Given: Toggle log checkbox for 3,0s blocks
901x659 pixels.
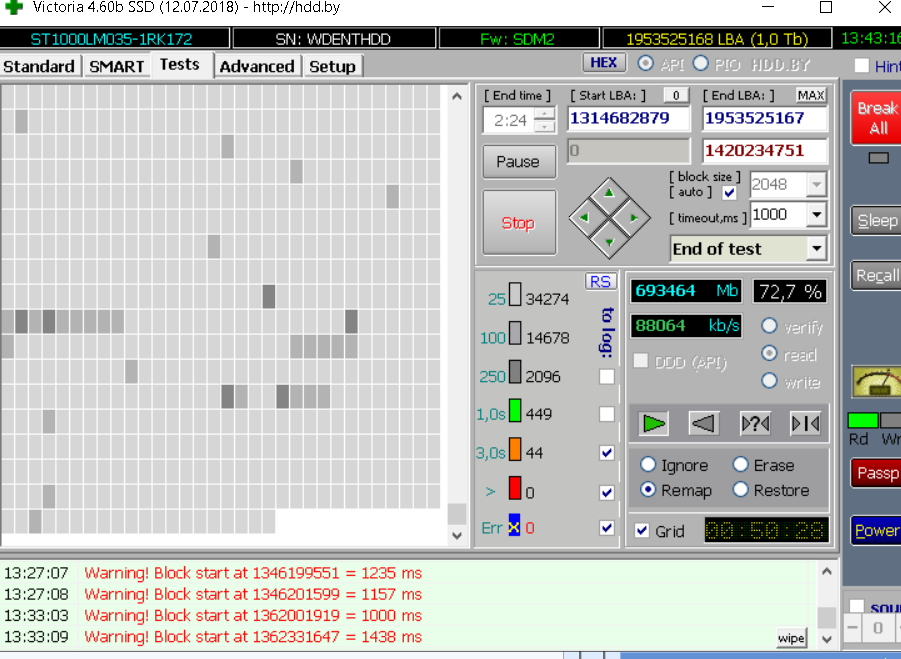Looking at the screenshot, I should (607, 453).
